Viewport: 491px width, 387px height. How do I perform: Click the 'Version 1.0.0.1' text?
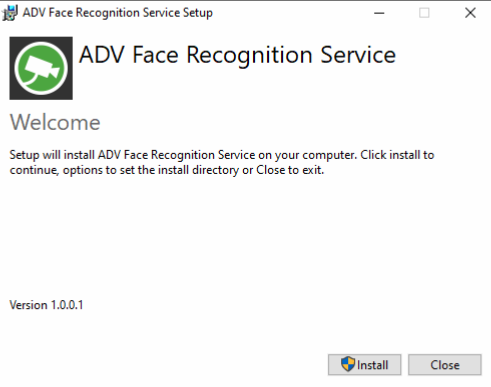(46, 305)
